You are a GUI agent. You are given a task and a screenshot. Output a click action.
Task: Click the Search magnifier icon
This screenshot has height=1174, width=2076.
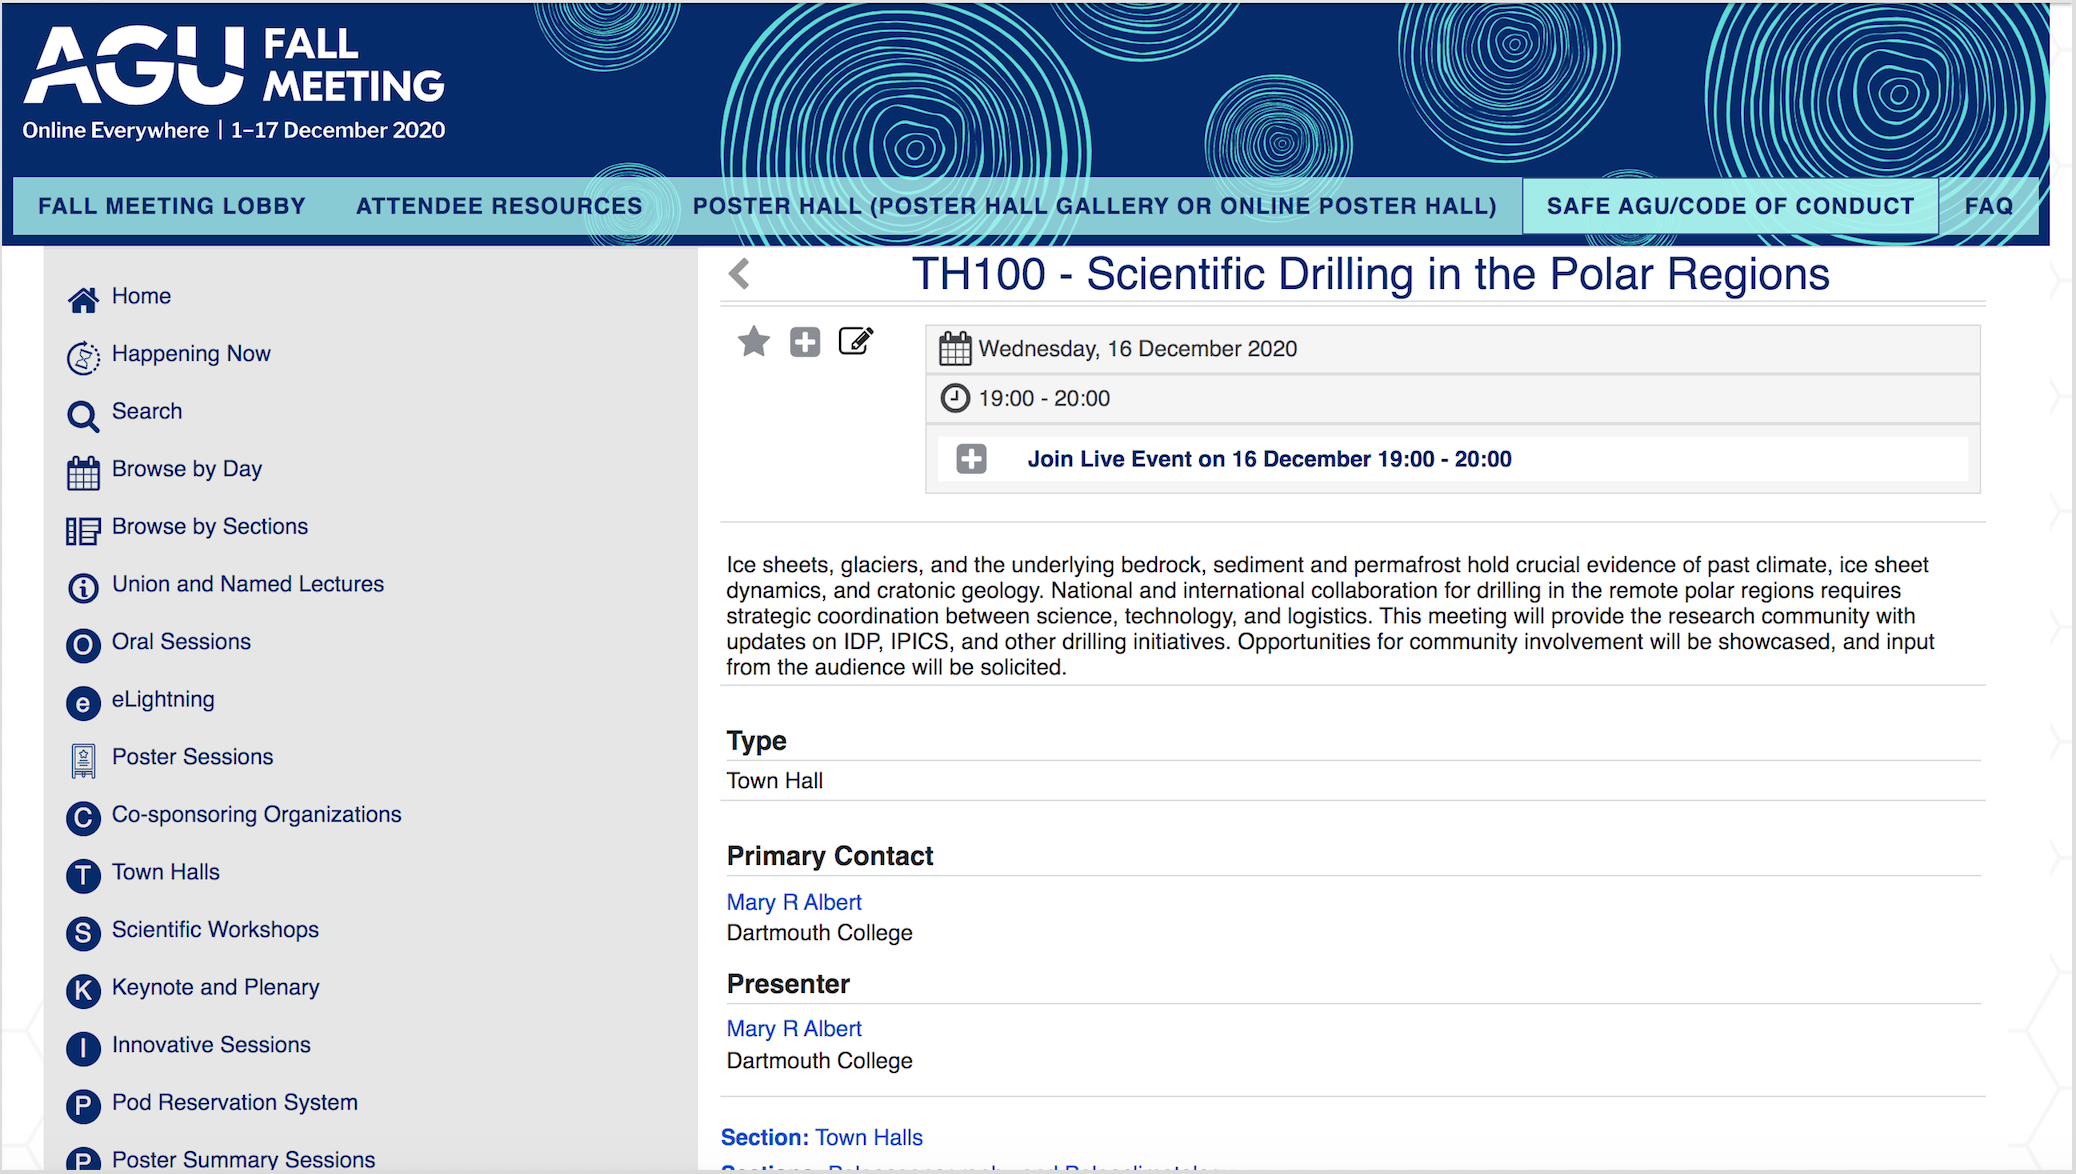pyautogui.click(x=83, y=415)
